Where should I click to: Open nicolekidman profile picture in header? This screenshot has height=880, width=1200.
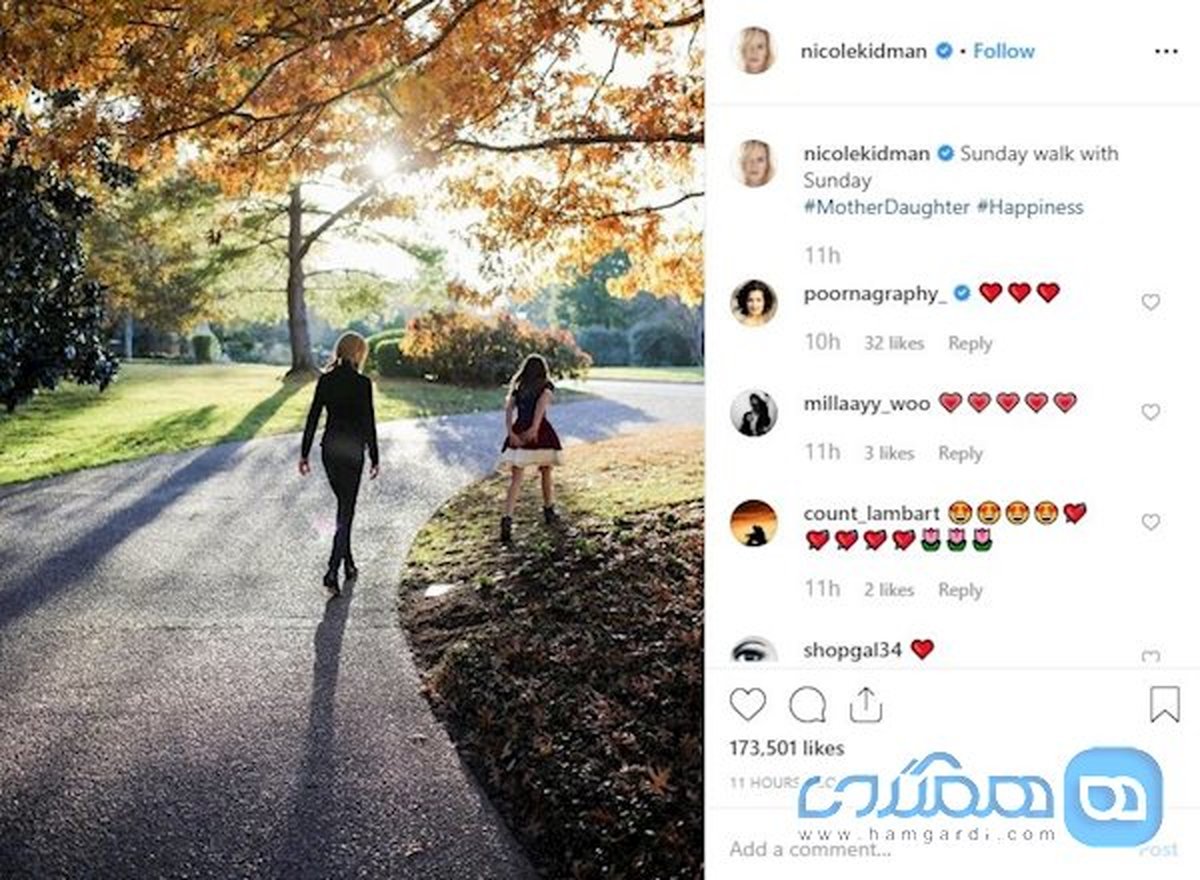[x=754, y=51]
